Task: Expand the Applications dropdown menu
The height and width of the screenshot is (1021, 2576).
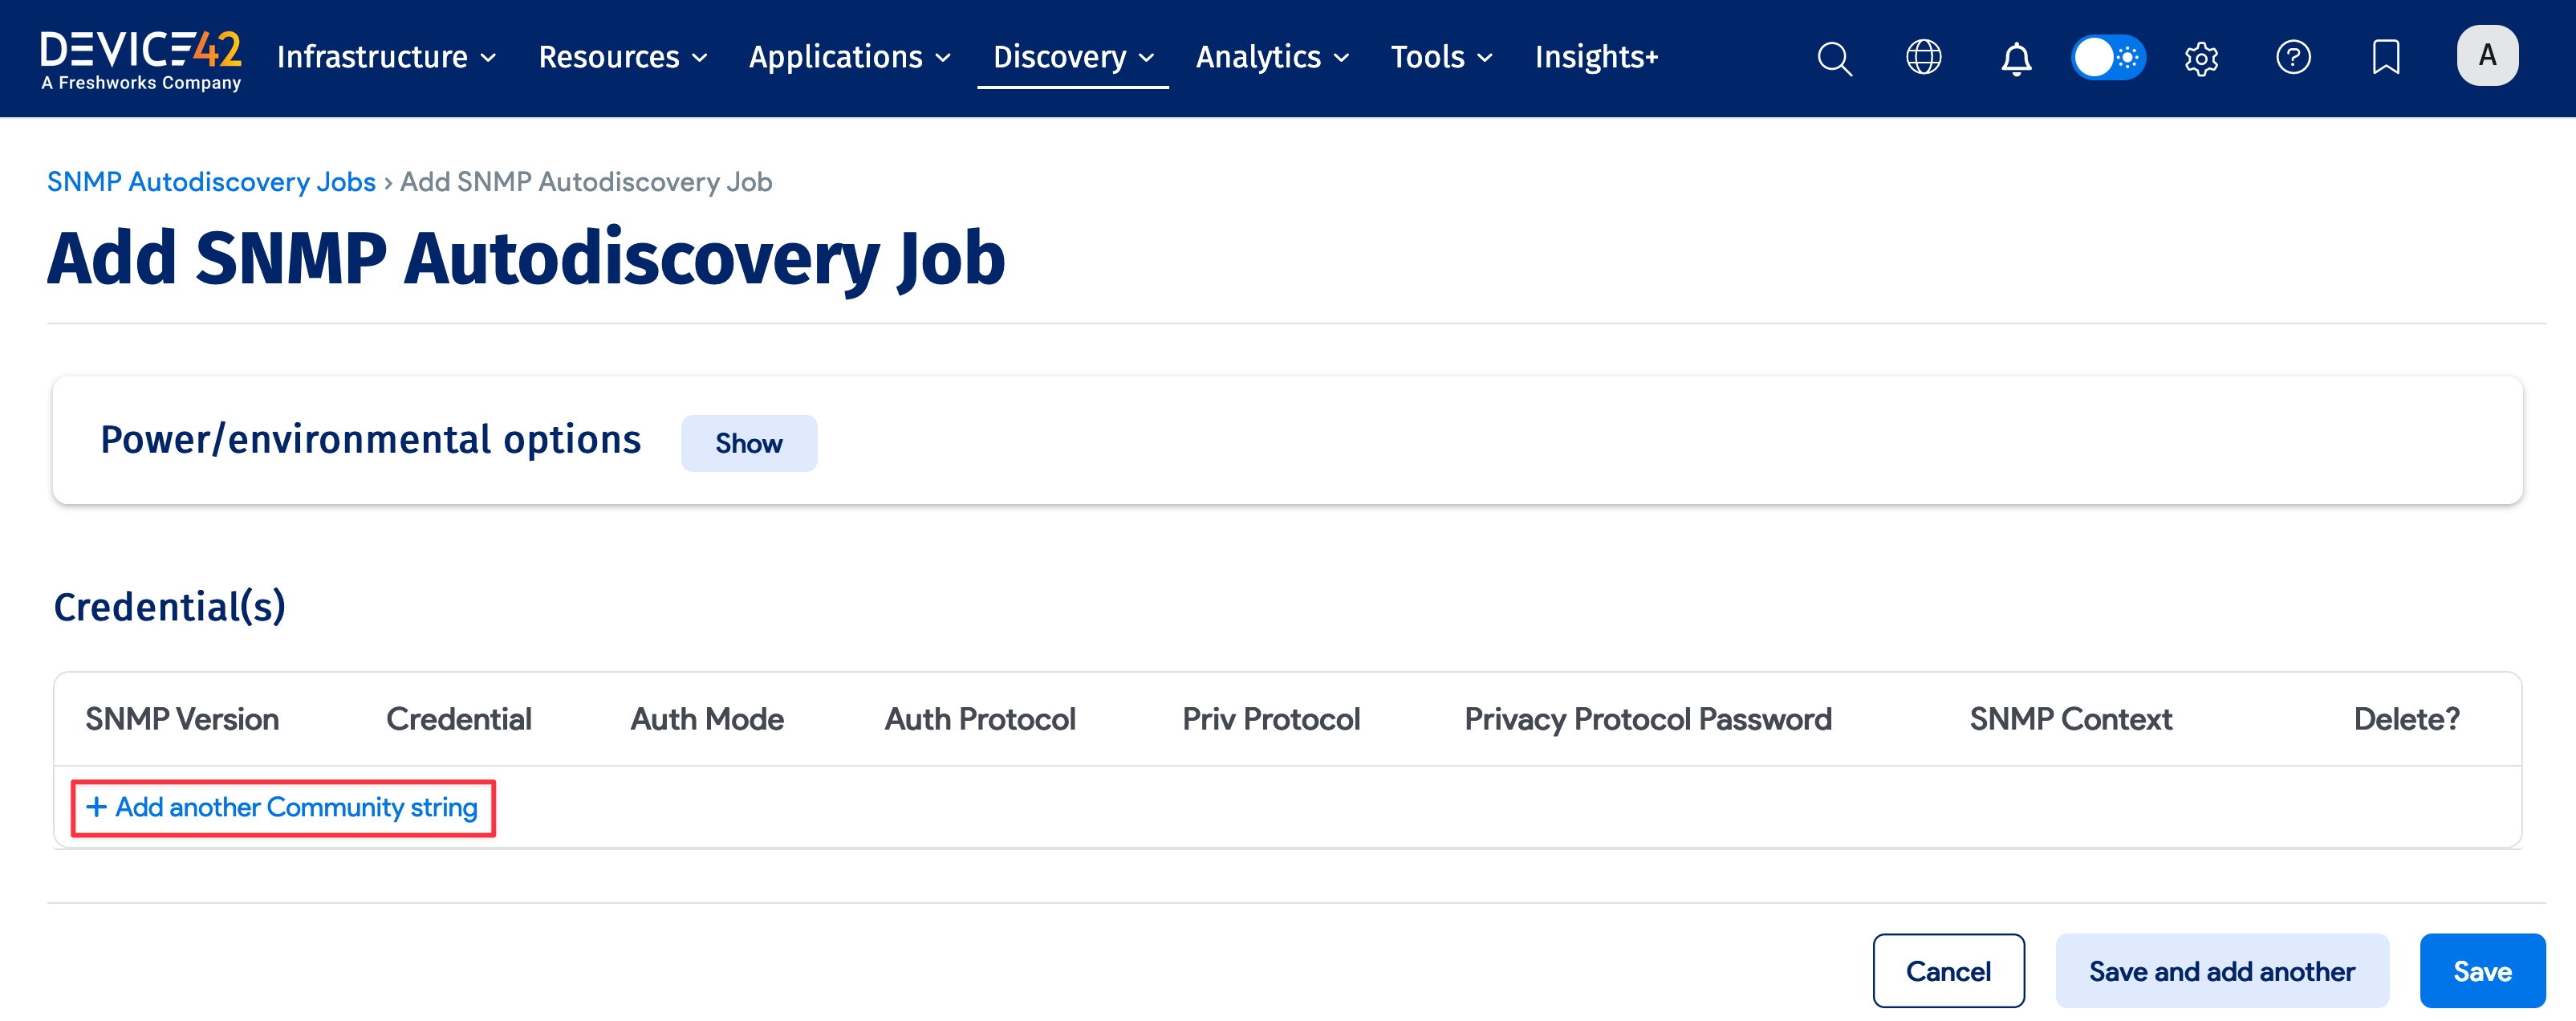Action: click(x=849, y=57)
